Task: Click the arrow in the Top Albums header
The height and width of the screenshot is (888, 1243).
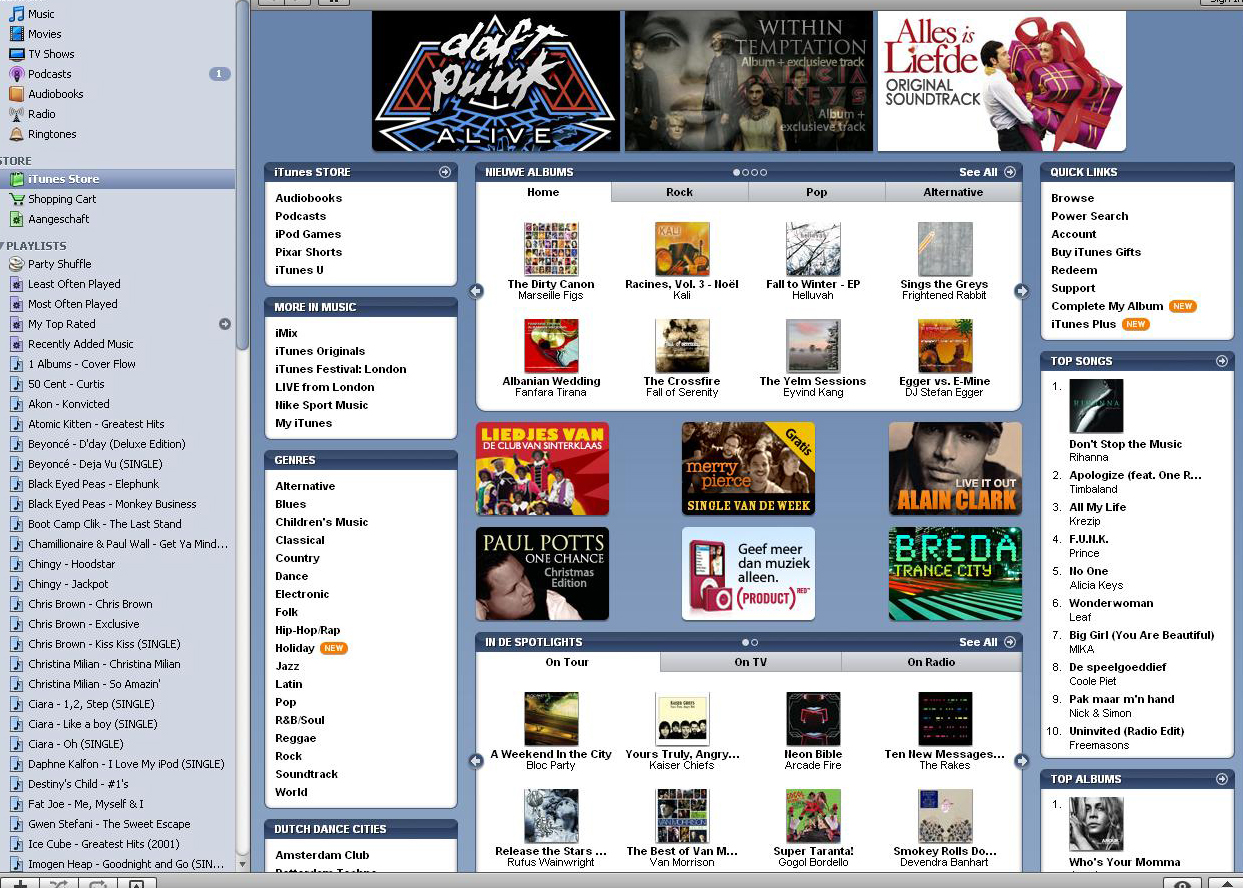Action: [1221, 779]
